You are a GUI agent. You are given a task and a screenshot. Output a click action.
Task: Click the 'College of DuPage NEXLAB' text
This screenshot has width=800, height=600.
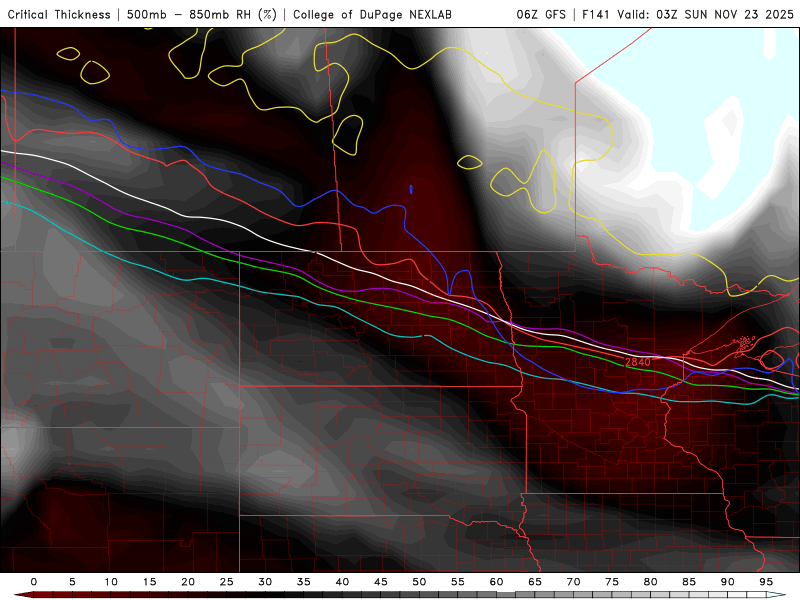click(372, 14)
